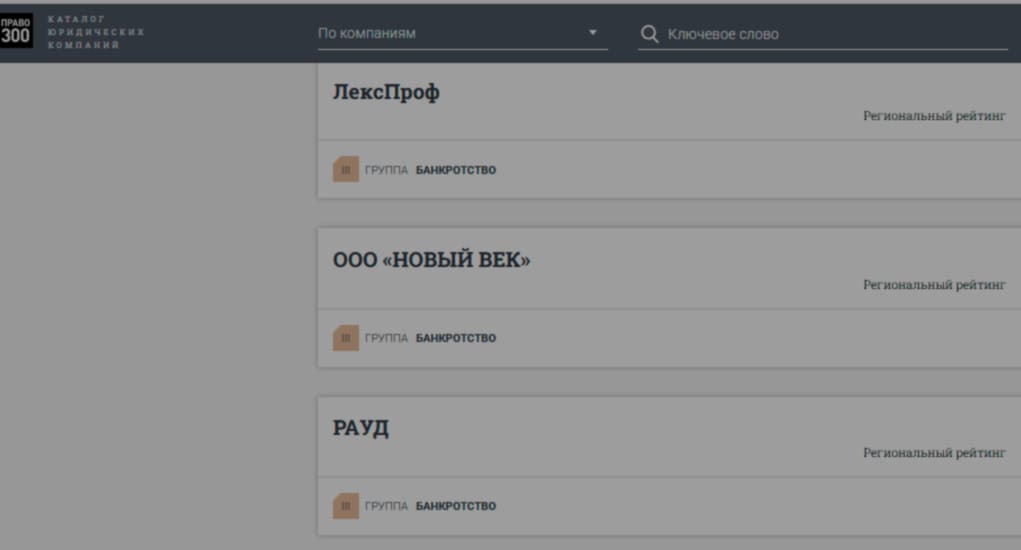Click the Право 300 logo
The width and height of the screenshot is (1021, 550).
[x=18, y=32]
